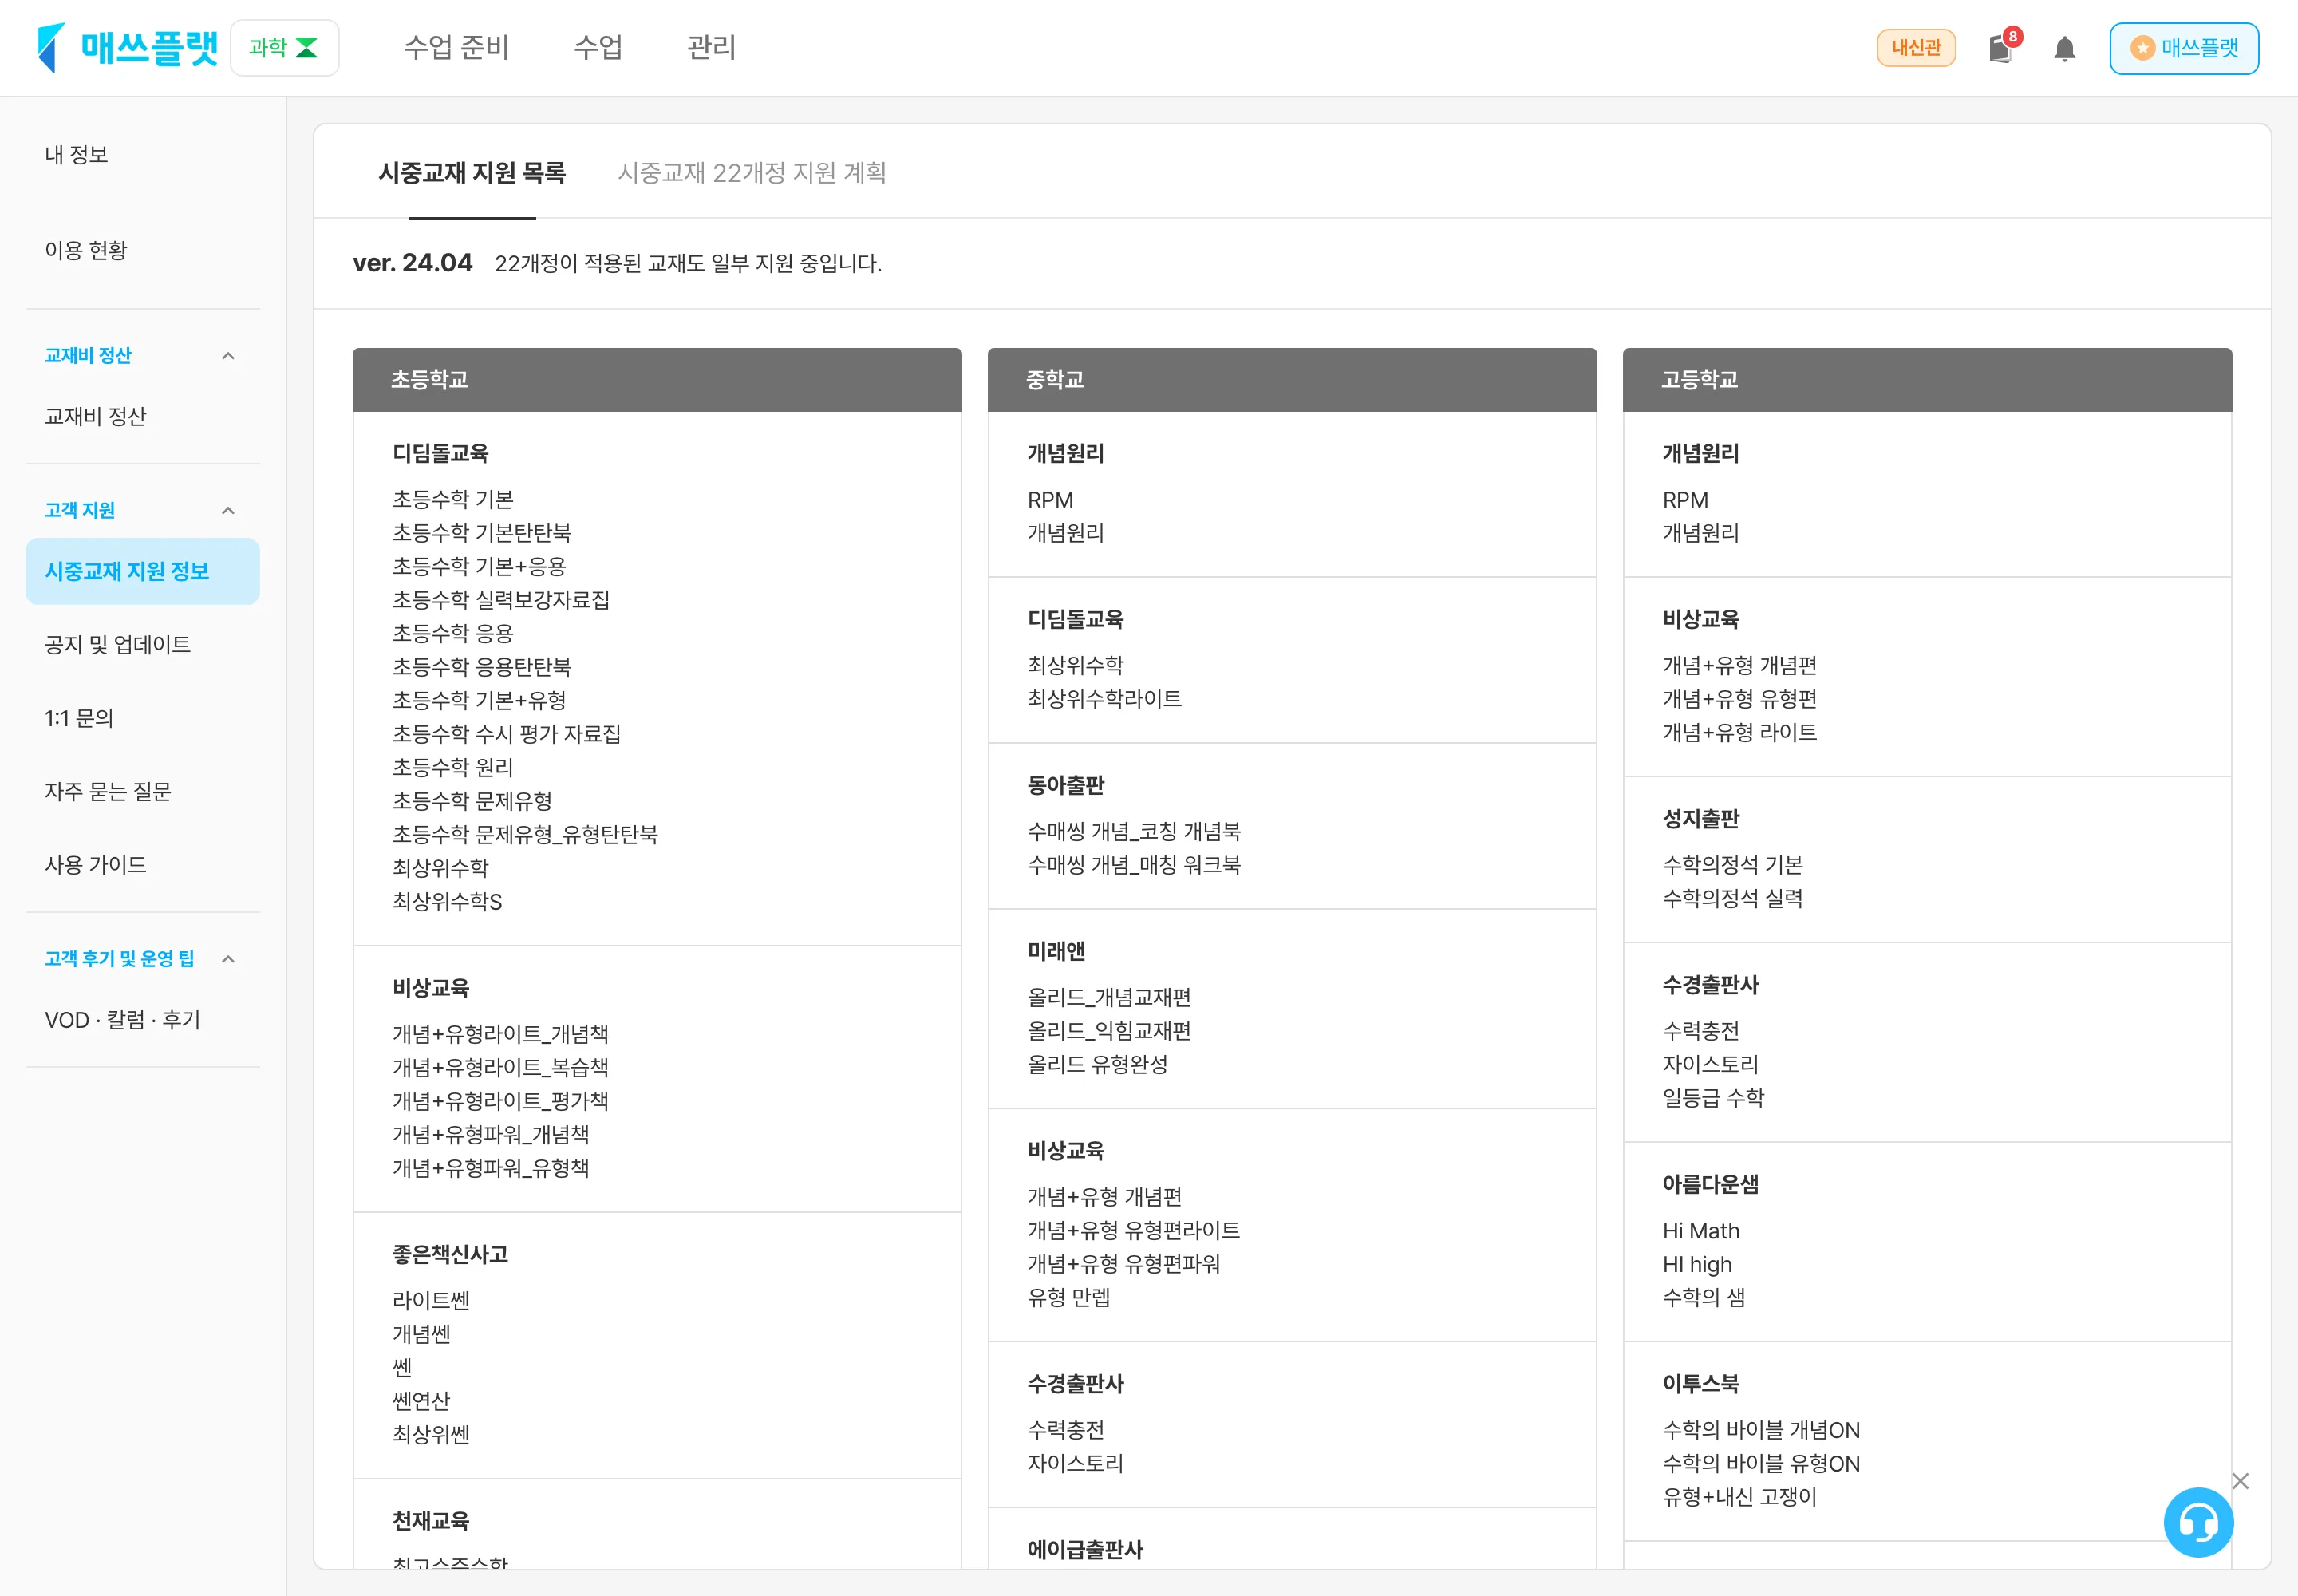
Task: Open the document icon with 8 badge
Action: tap(2003, 47)
